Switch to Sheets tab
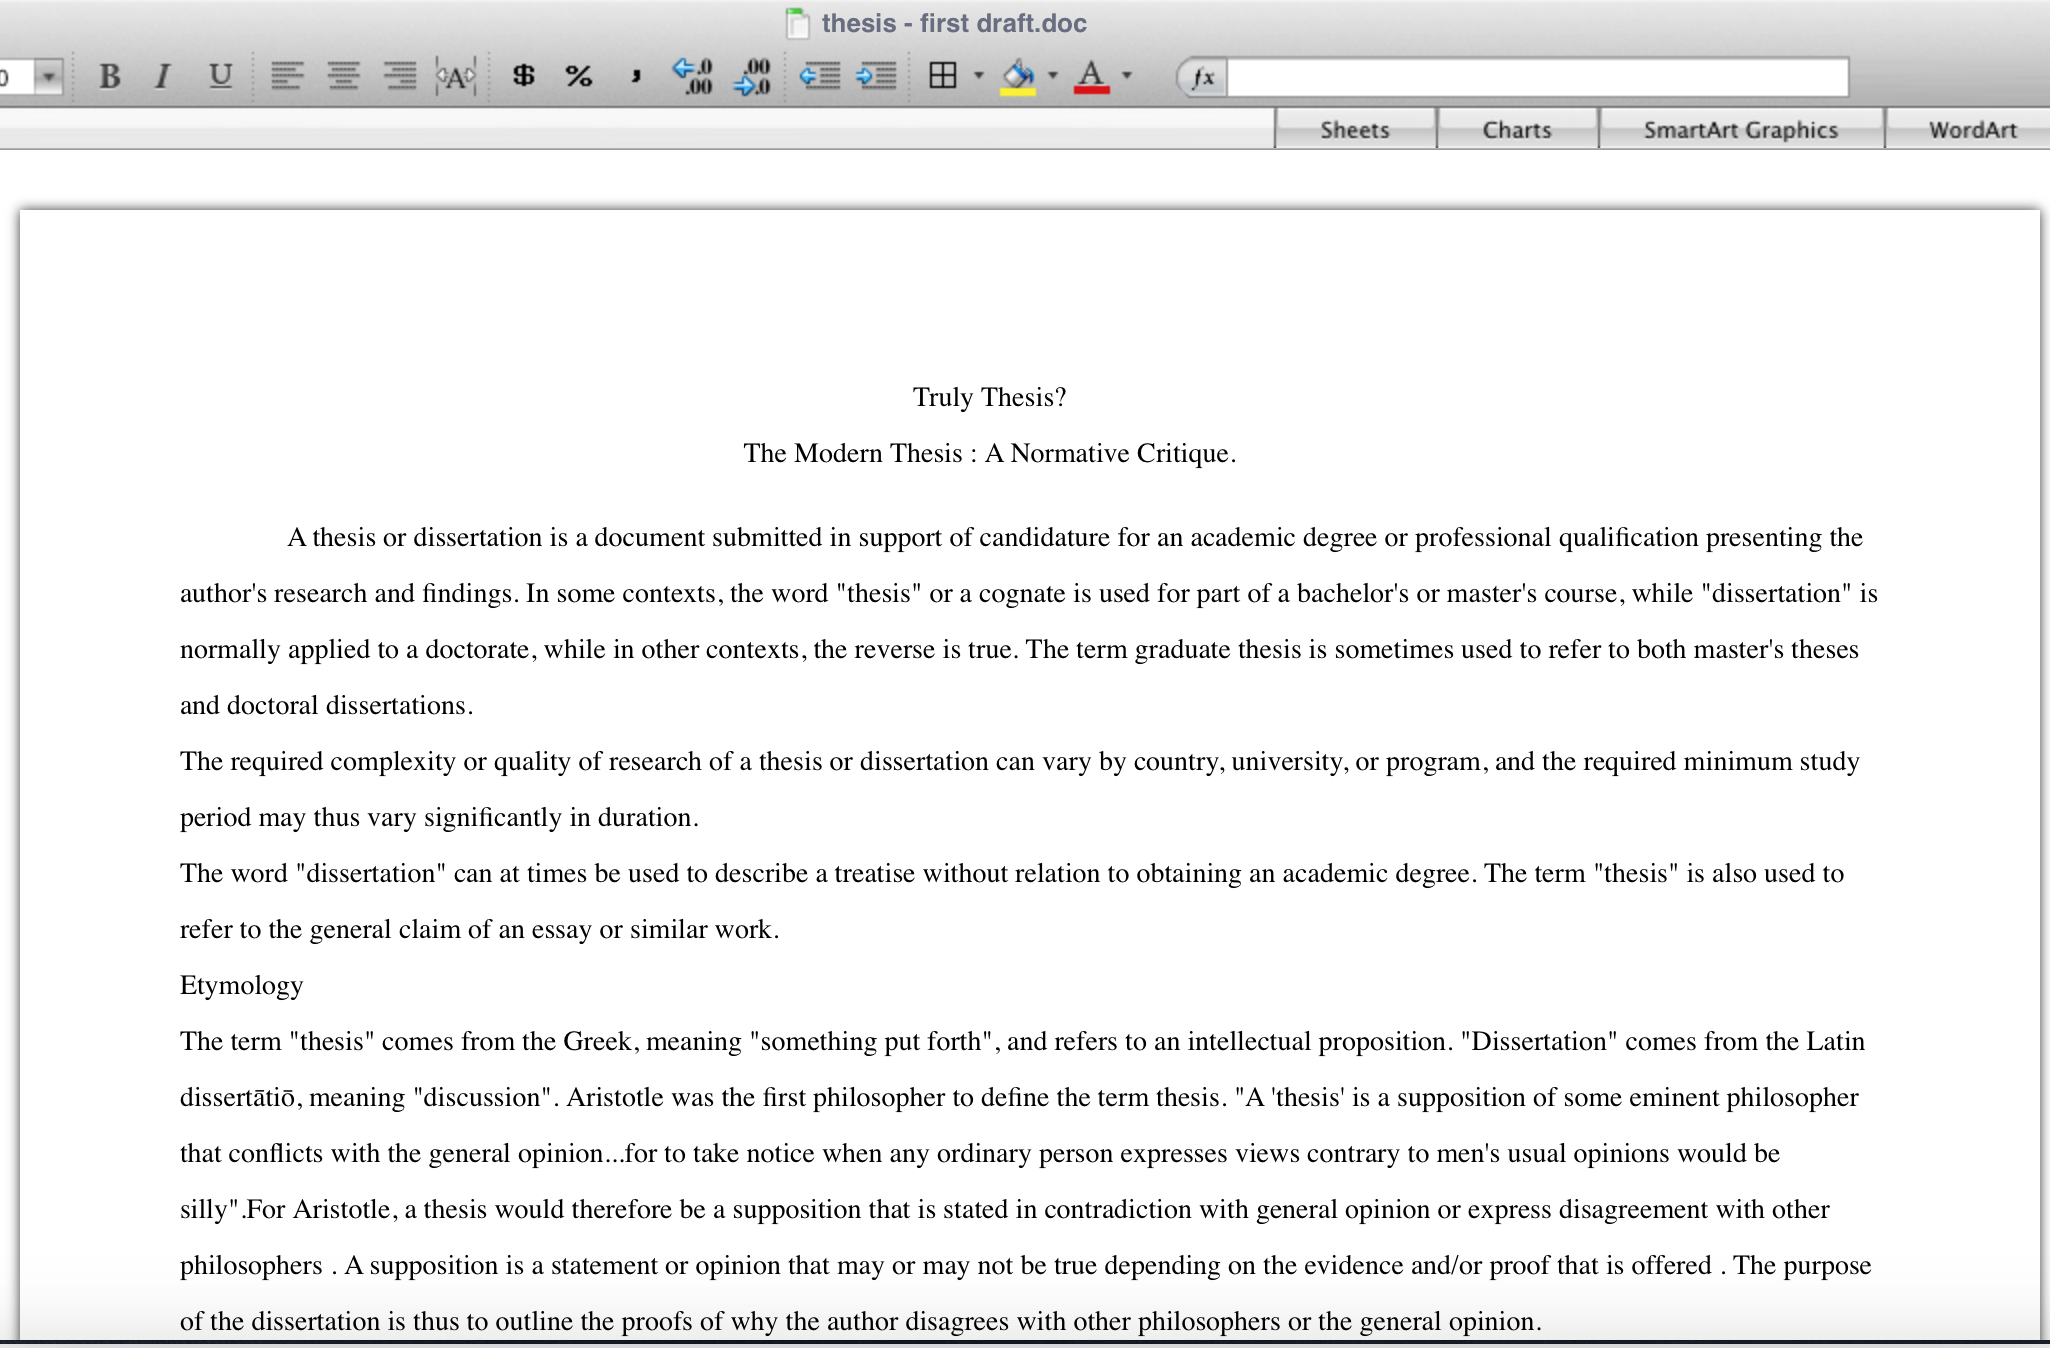Screen dimensions: 2050x1348 click(1355, 130)
